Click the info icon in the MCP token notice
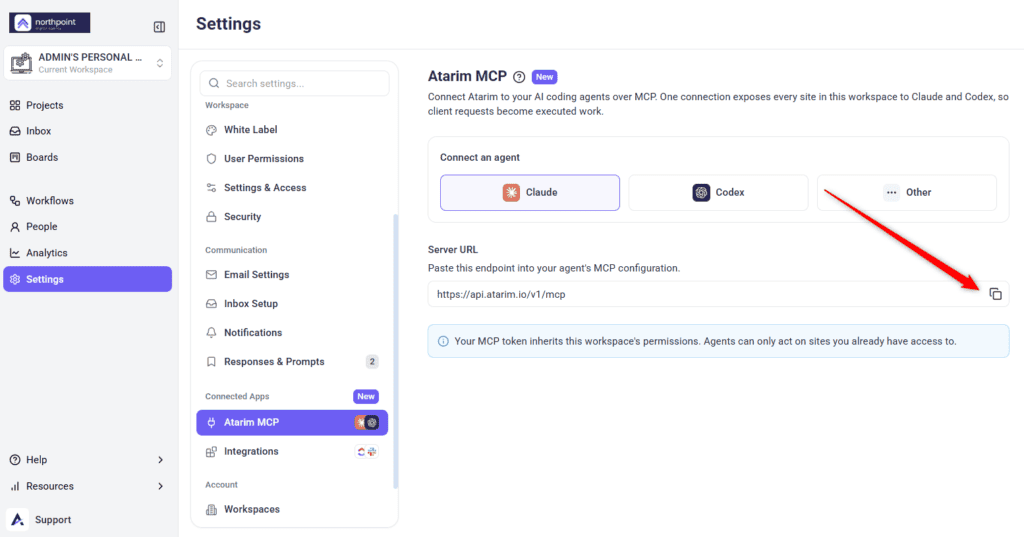The width and height of the screenshot is (1024, 537). [443, 341]
